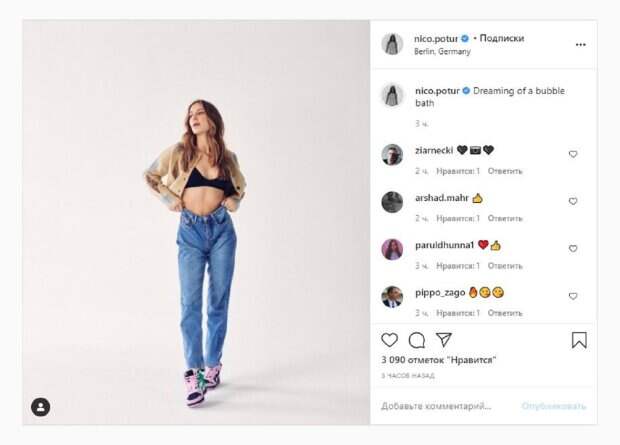Image resolution: width=620 pixels, height=445 pixels.
Task: Open nico.potur profile avatar in header
Action: click(392, 44)
